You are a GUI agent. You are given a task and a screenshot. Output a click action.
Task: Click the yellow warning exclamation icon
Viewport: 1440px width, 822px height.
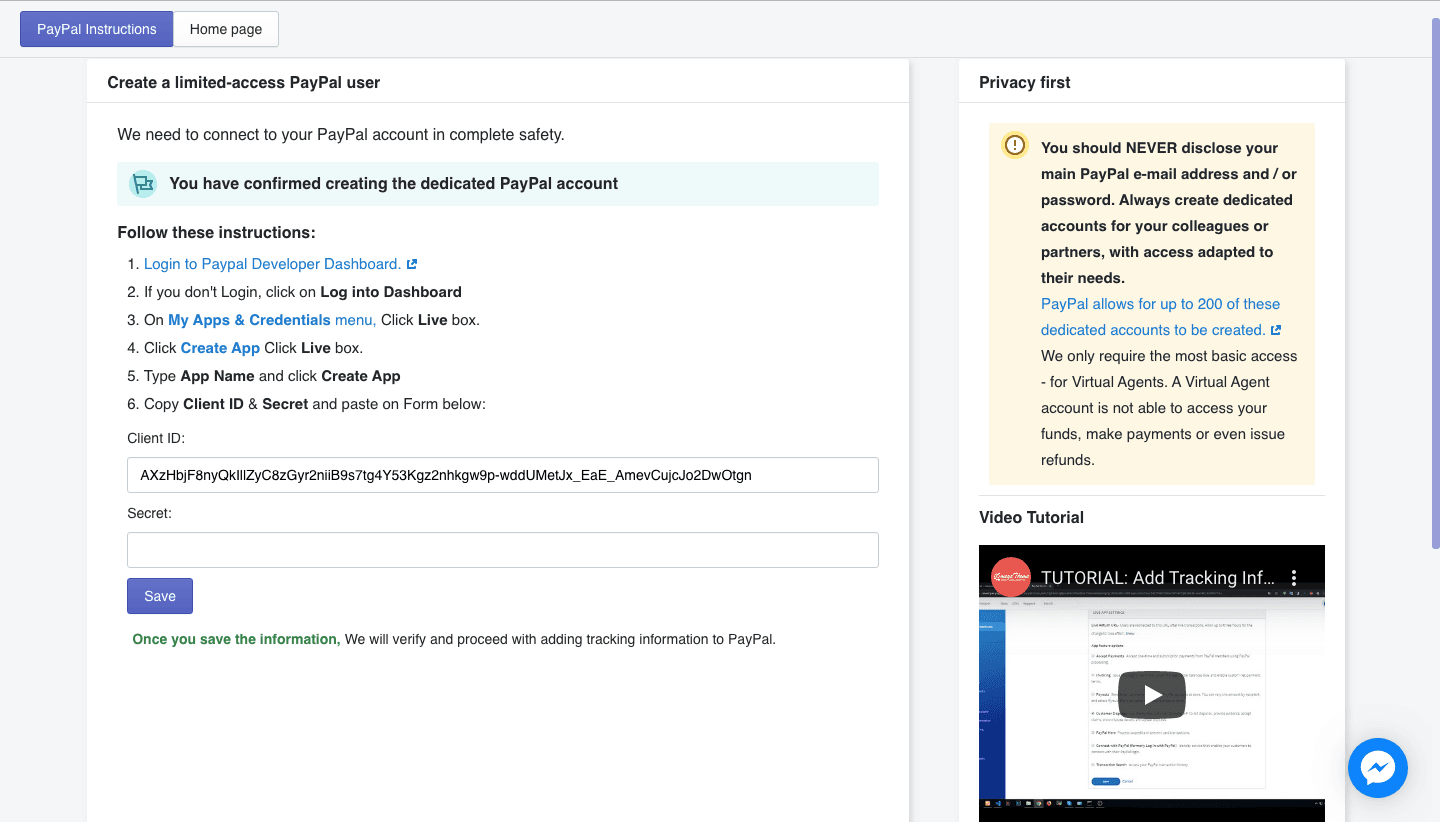pyautogui.click(x=1014, y=146)
